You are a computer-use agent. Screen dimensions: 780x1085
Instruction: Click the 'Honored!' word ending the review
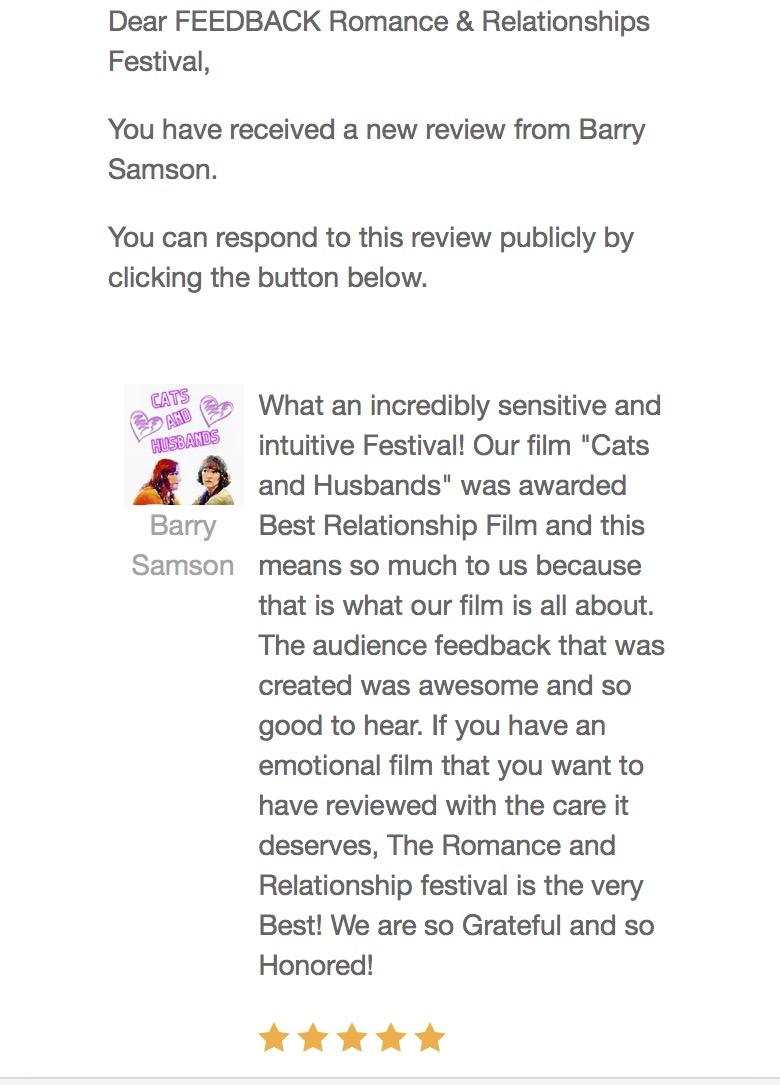(316, 966)
